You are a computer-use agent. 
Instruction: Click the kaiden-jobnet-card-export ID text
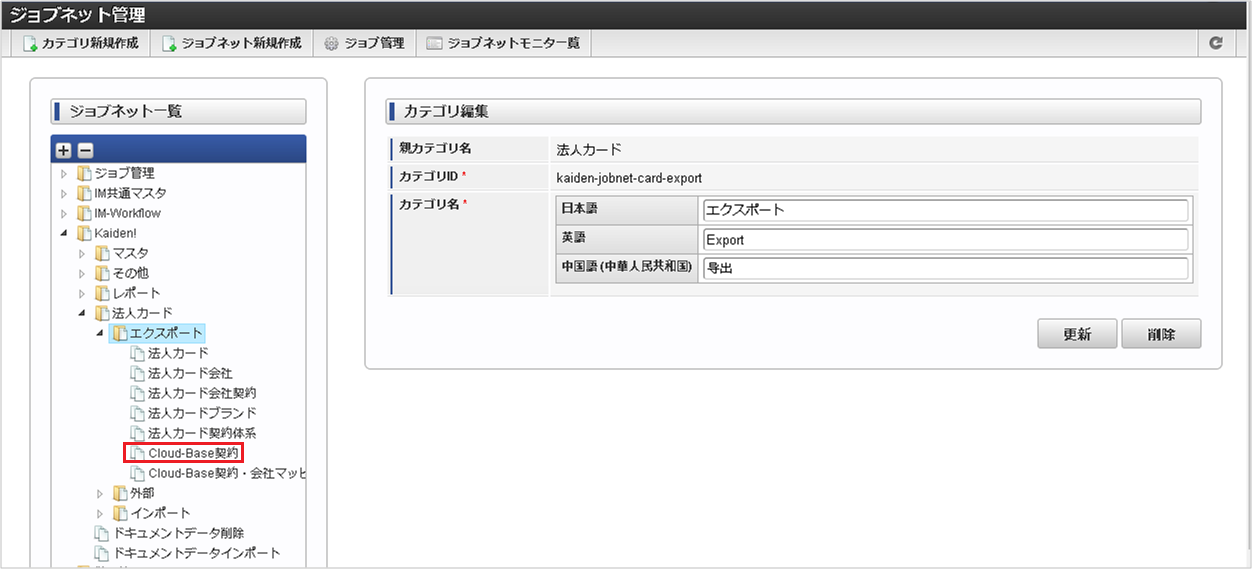(x=629, y=178)
